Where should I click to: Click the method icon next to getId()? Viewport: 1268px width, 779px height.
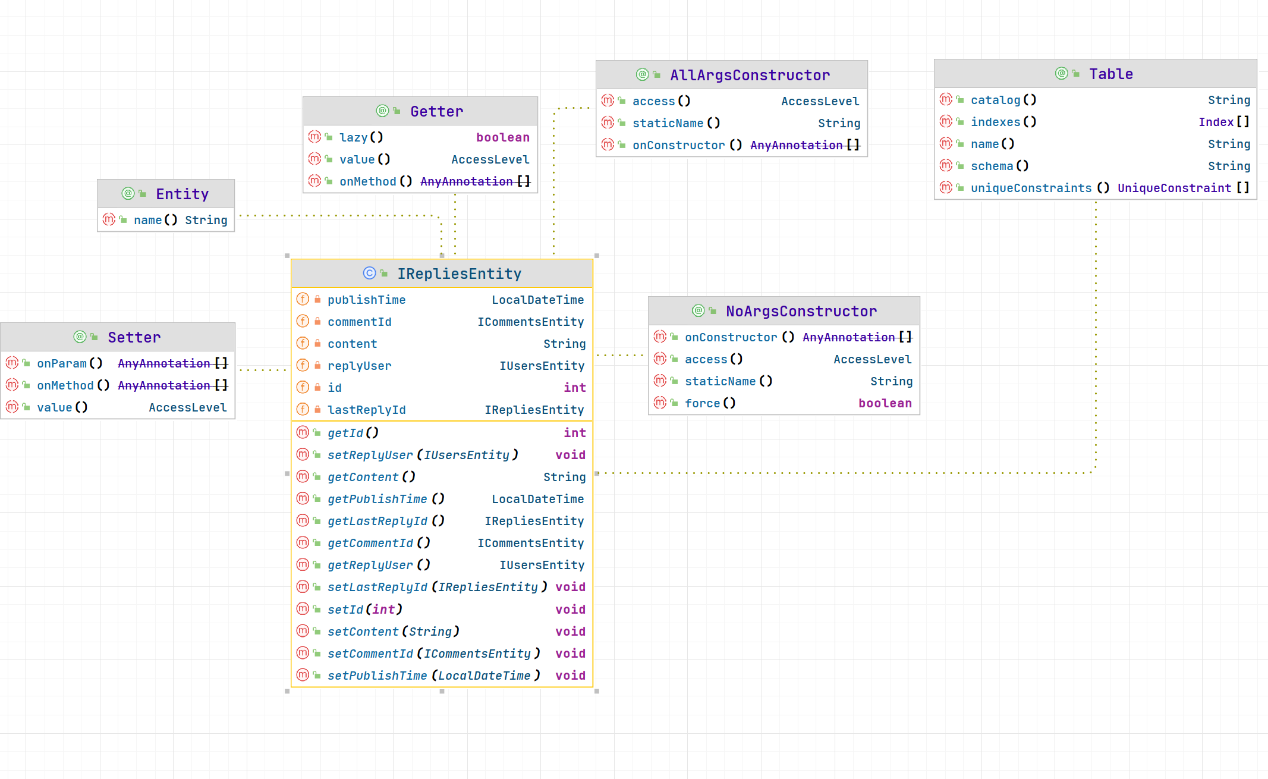coord(302,433)
